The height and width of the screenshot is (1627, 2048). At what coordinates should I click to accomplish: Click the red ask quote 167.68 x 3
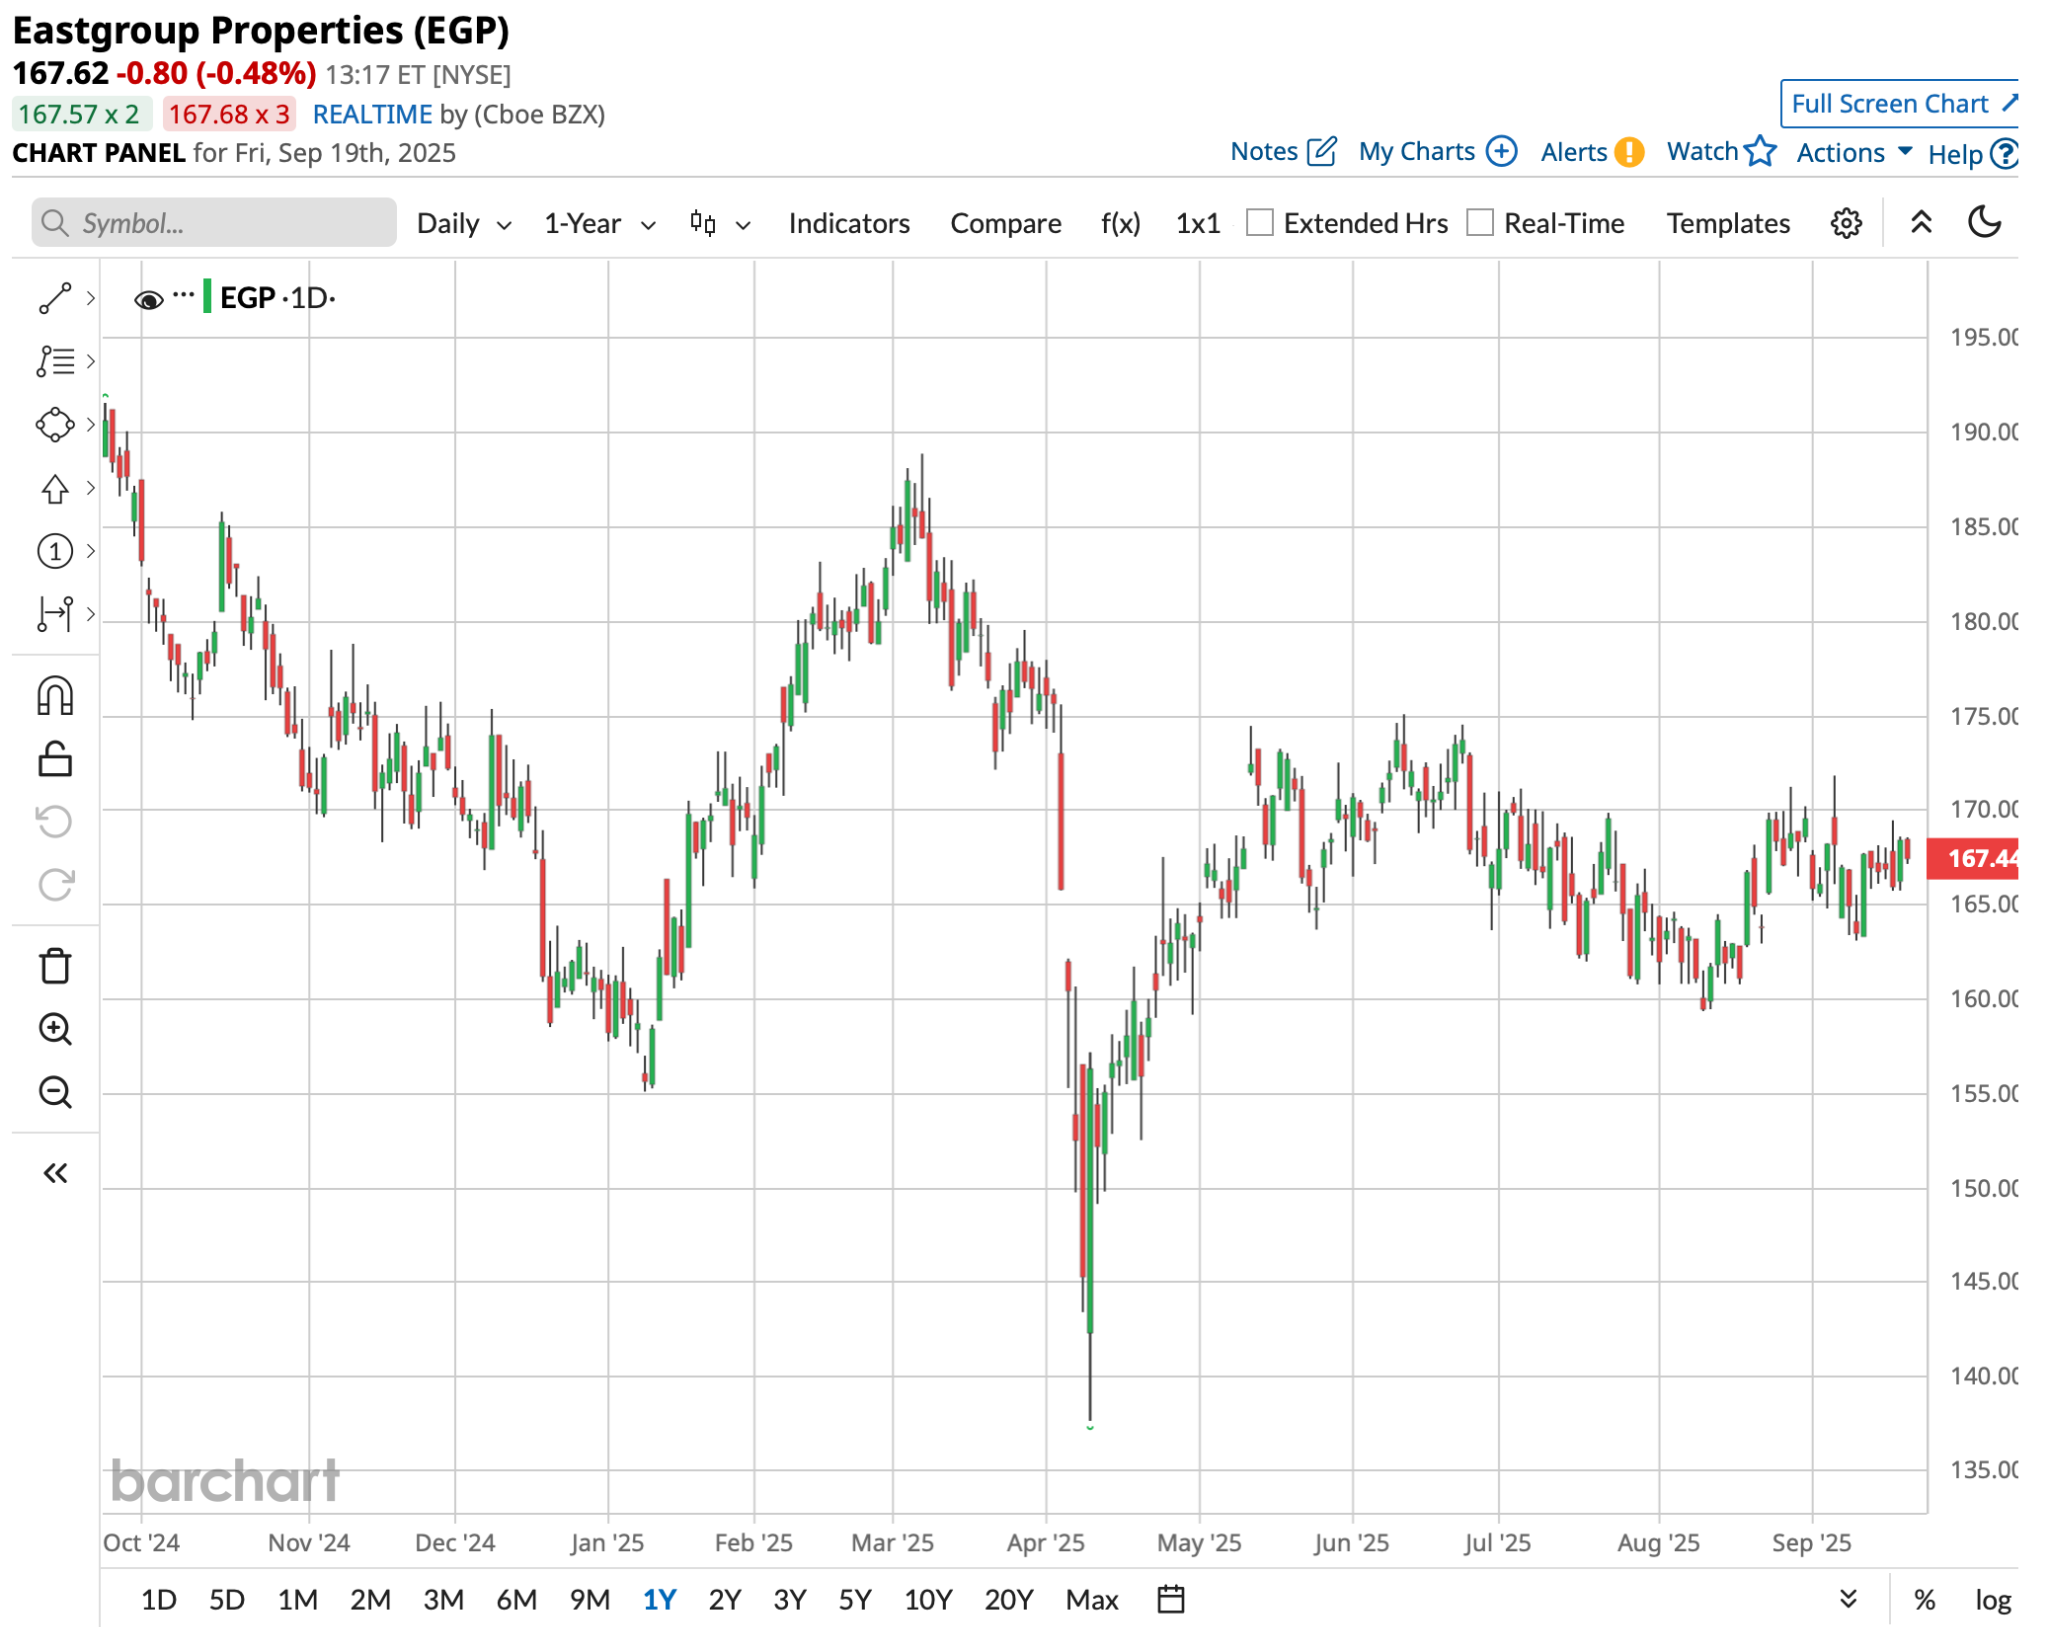(229, 114)
